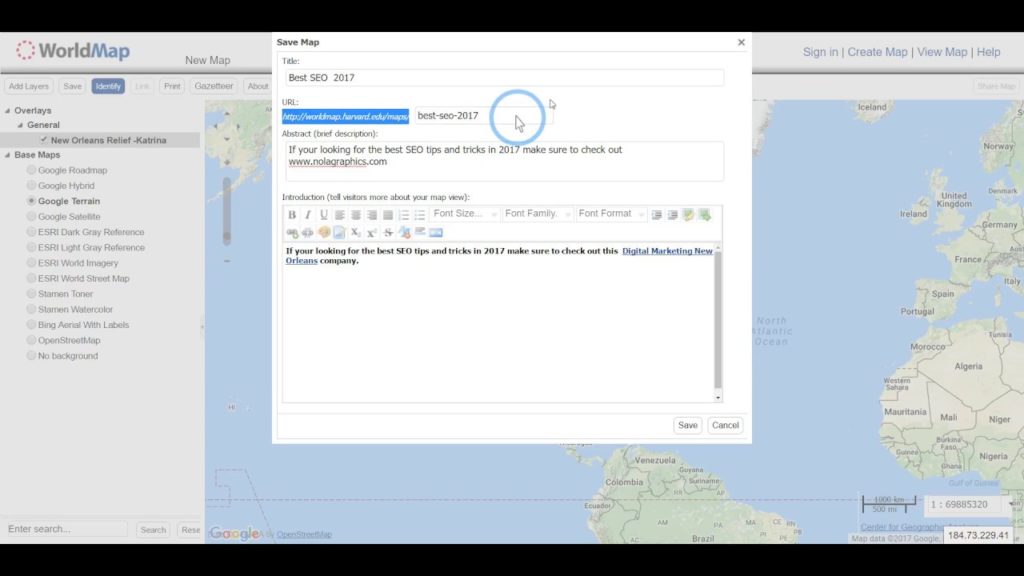This screenshot has height=576, width=1024.
Task: Click Print in the toolbar
Action: coord(172,86)
